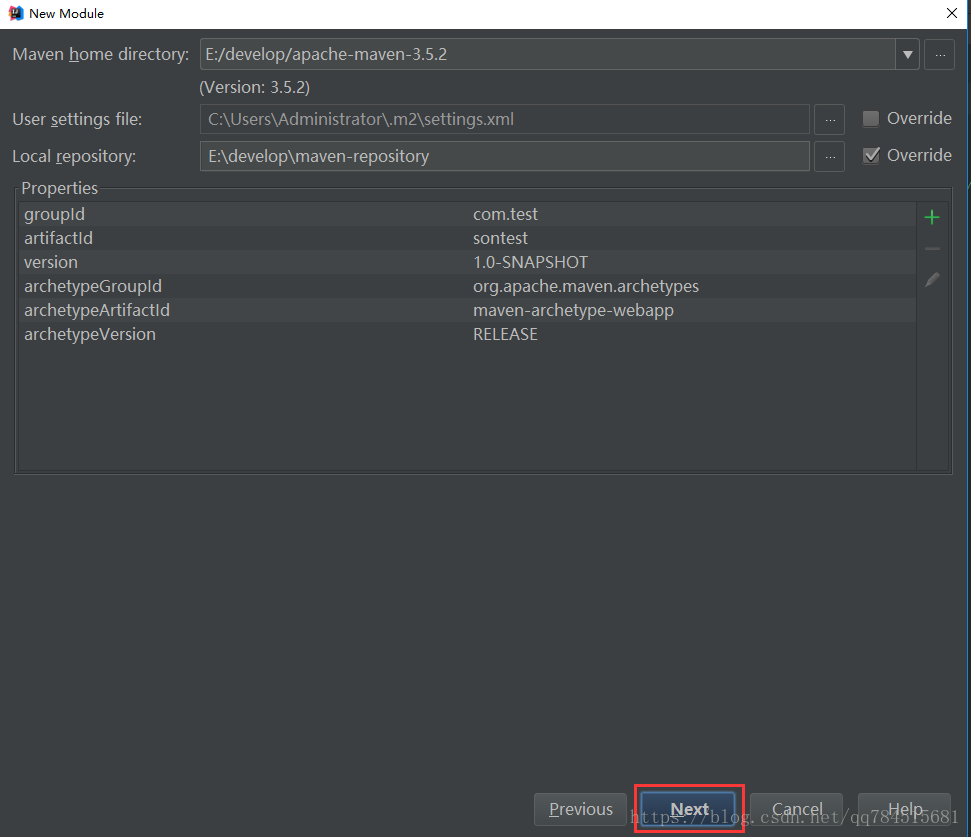971x837 pixels.
Task: Click the sontest value
Action: tap(500, 238)
